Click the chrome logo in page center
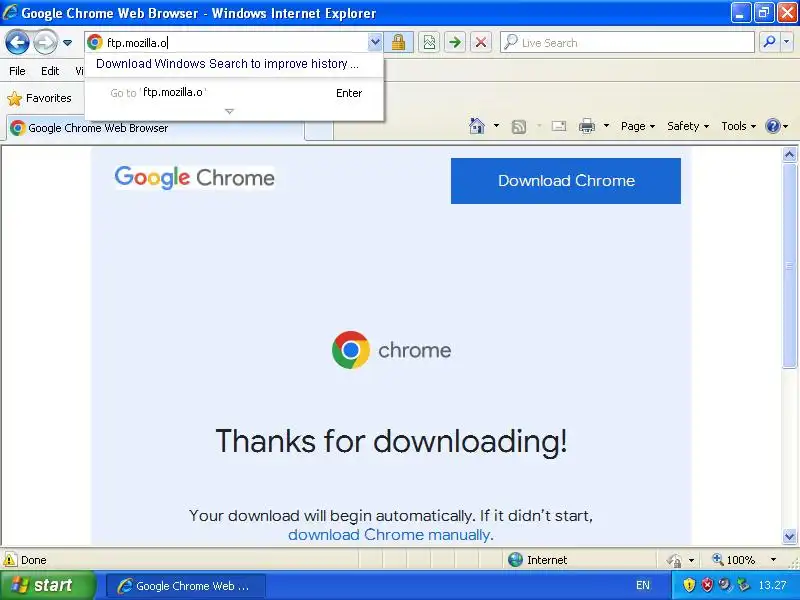Screen dimensions: 800x600 [x=391, y=351]
